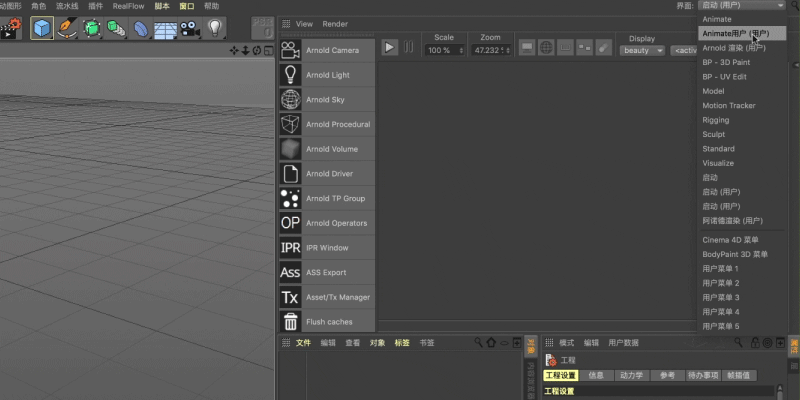Click Object Manager home path icon
The width and height of the screenshot is (800, 400).
pos(491,342)
